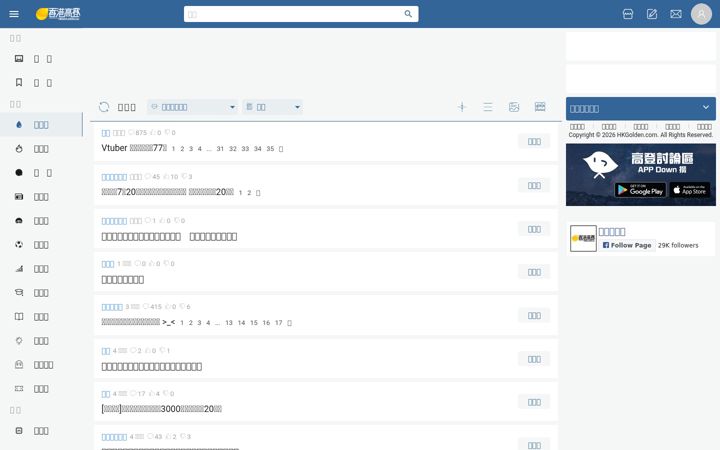Open the thread containing 3000 in title
The image size is (720, 450).
point(162,409)
